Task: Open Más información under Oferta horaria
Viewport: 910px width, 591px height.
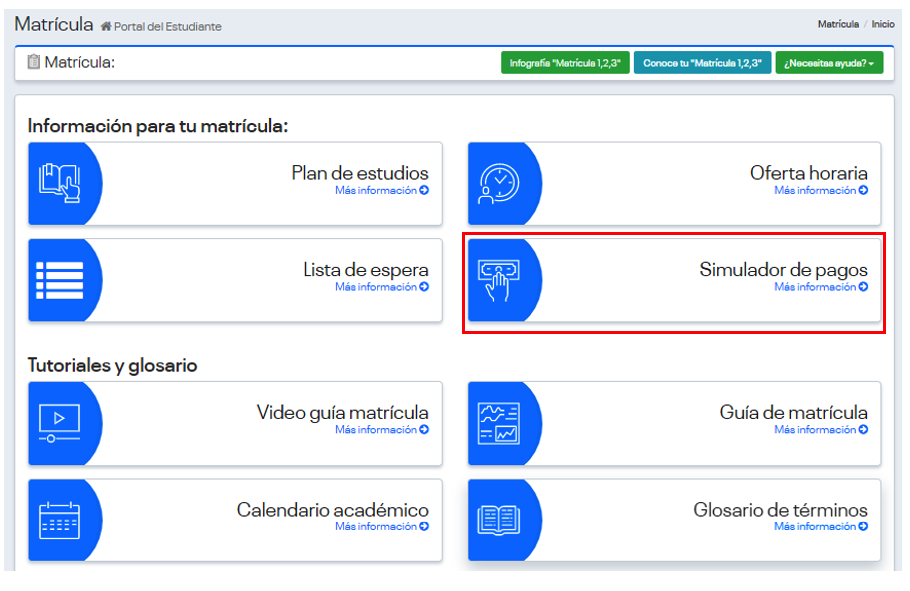Action: click(x=820, y=191)
